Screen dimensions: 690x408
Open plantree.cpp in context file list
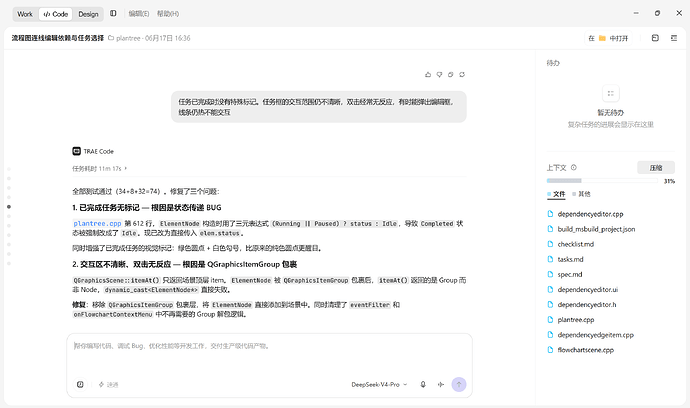(576, 320)
